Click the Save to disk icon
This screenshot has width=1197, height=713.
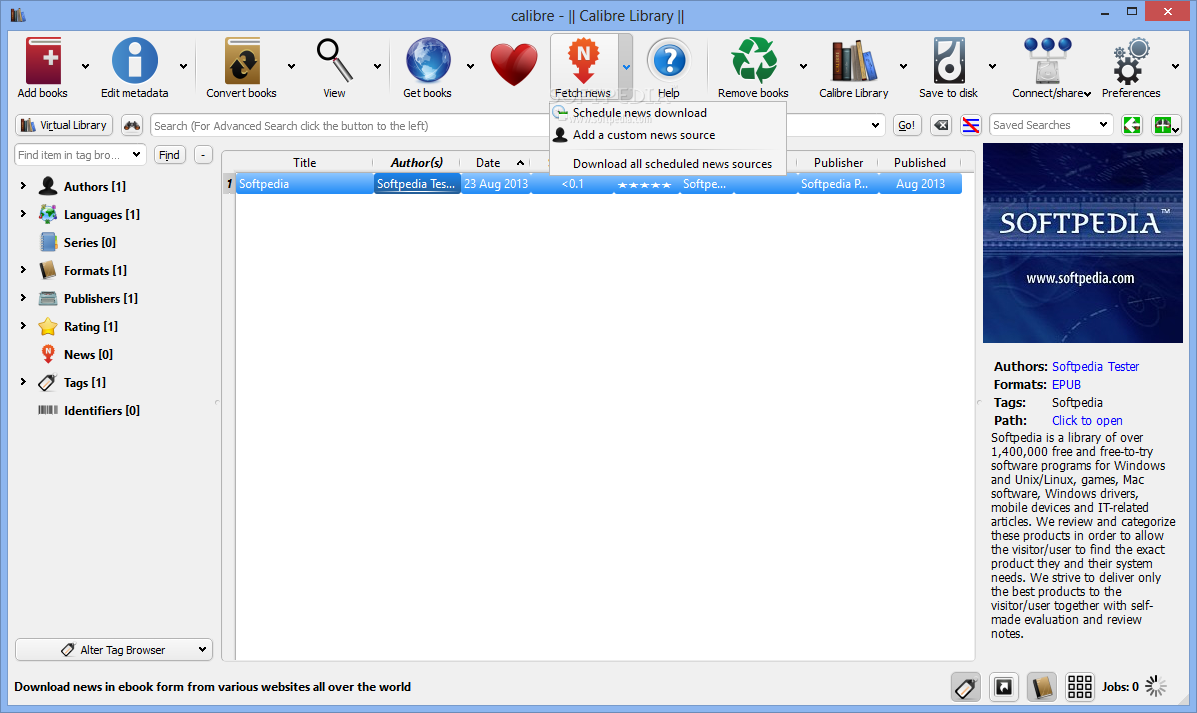point(948,61)
